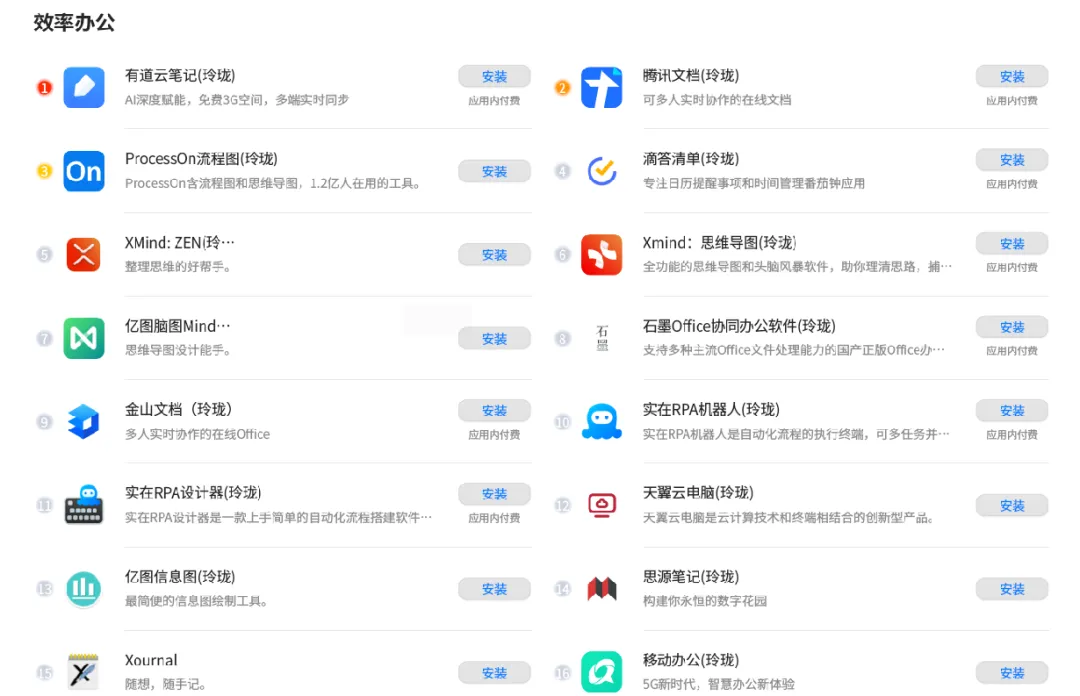Click the 石墨Office协同办公软件(玲珑) title
1080x696 pixels.
739,326
